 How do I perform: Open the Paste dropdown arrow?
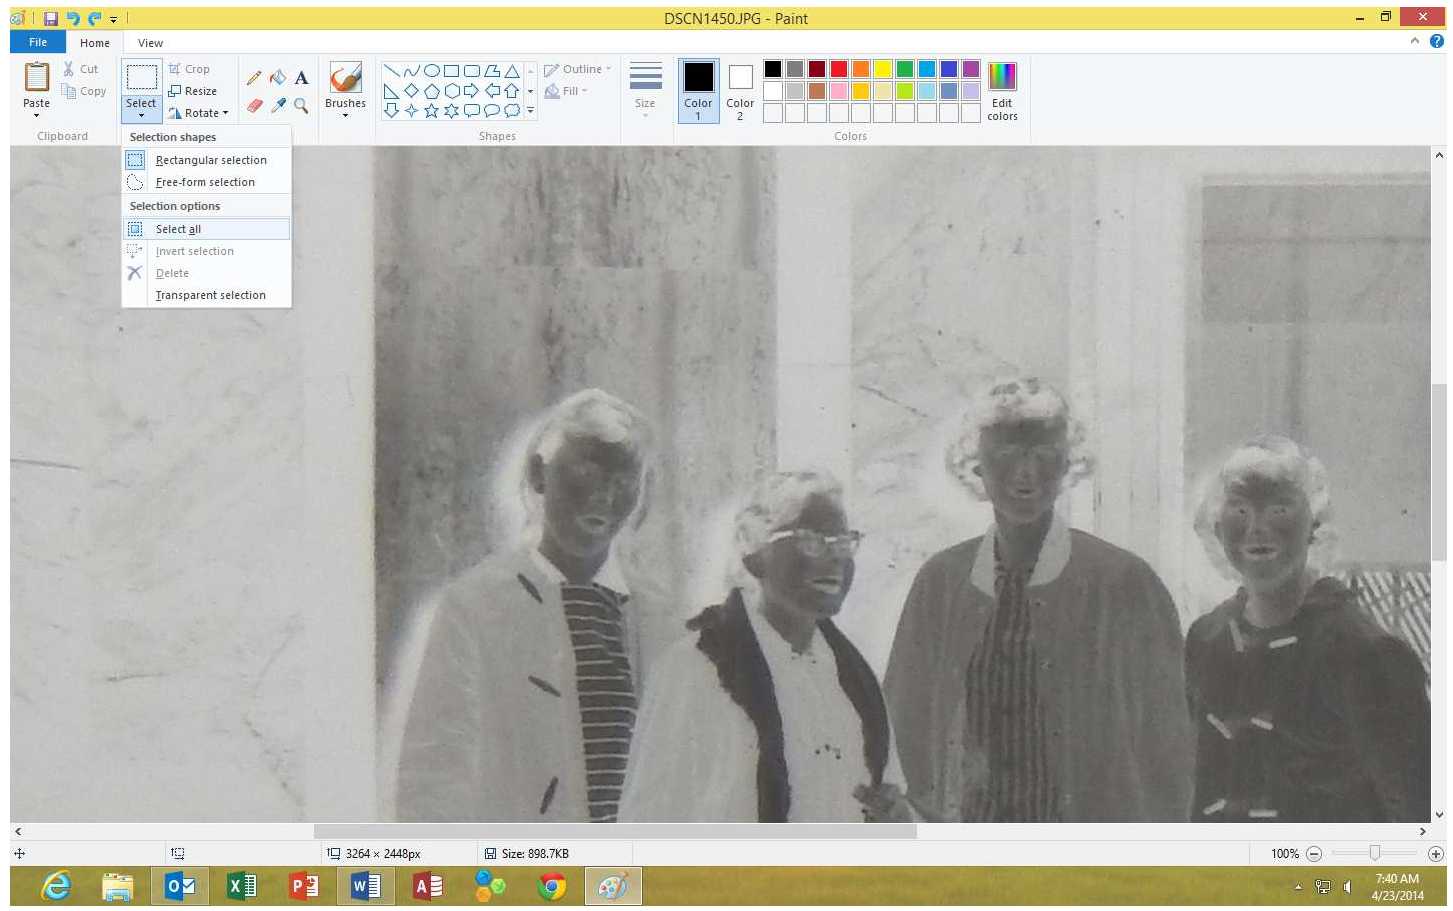point(36,115)
